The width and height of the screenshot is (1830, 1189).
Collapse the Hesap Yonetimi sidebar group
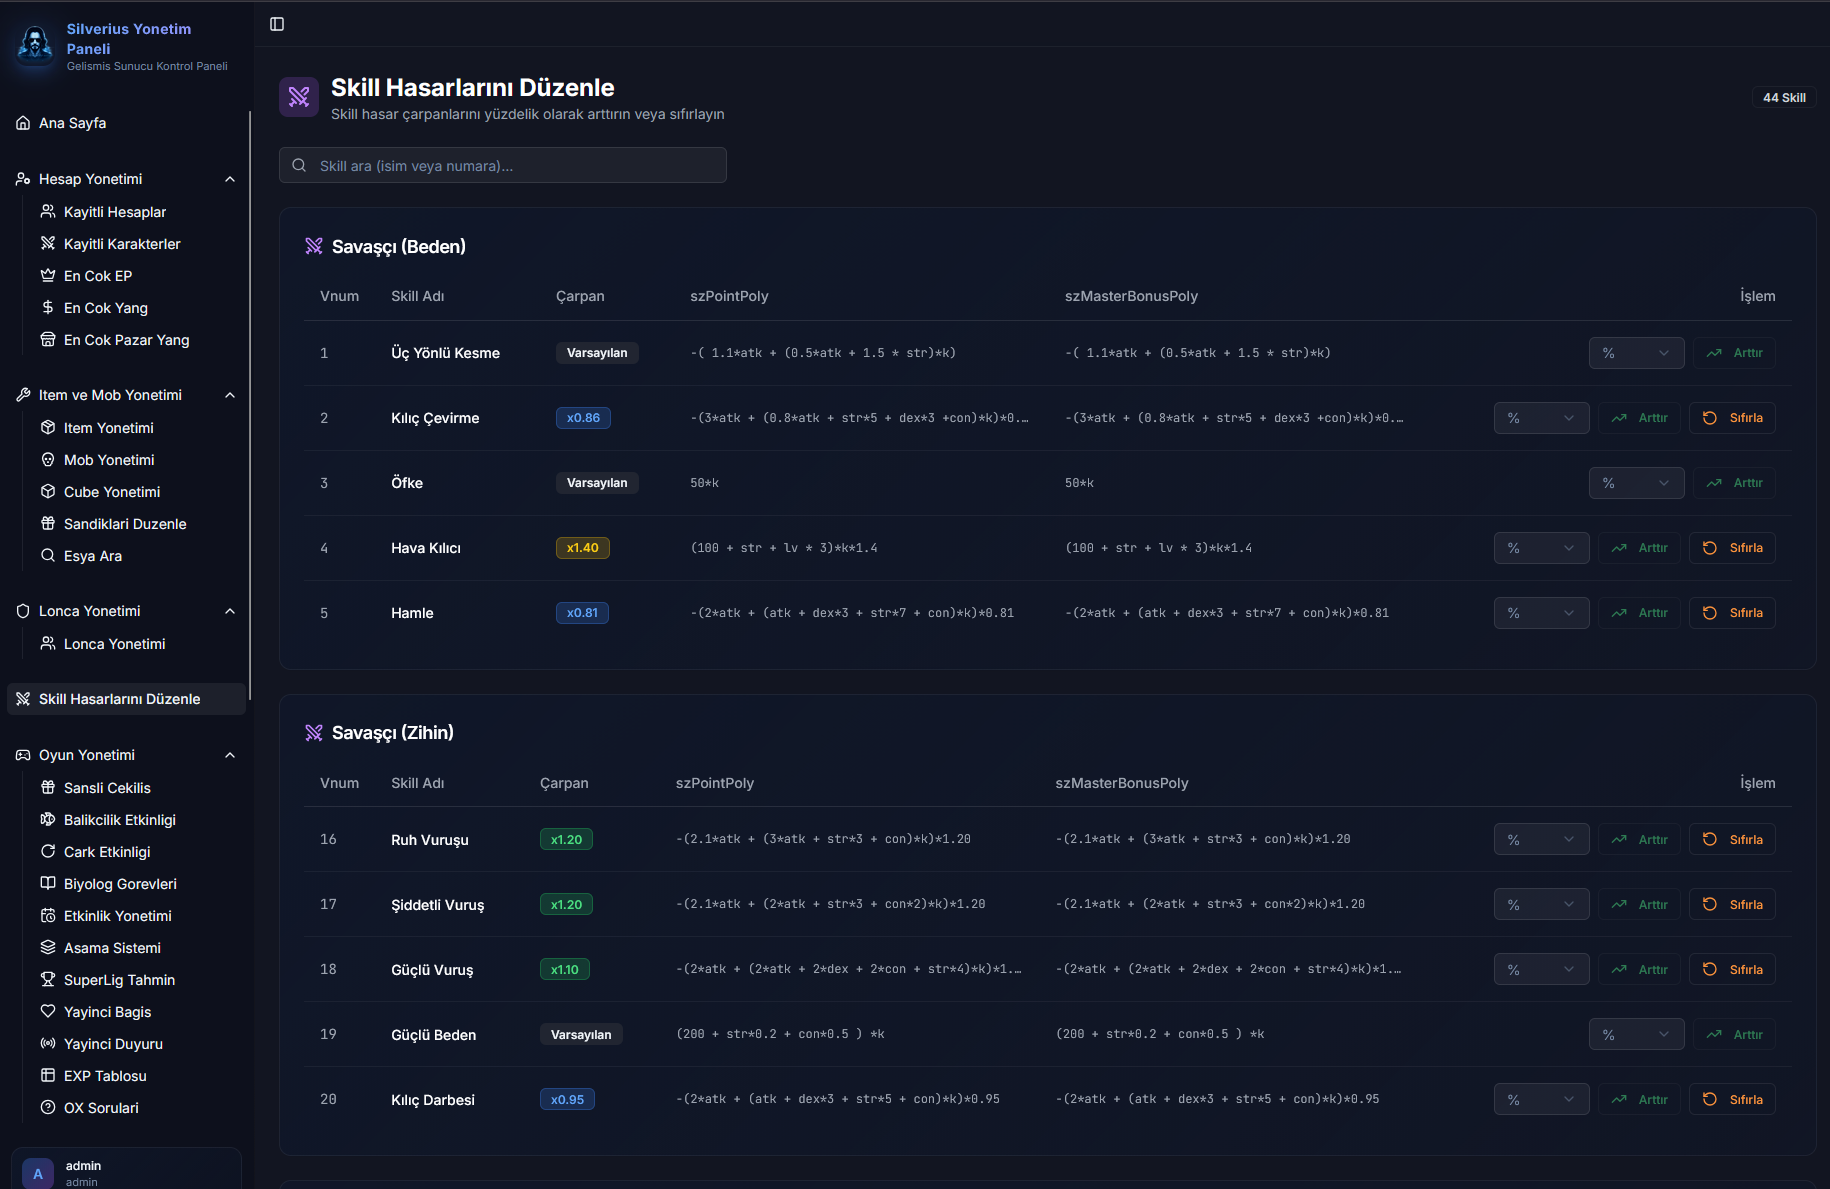(230, 179)
